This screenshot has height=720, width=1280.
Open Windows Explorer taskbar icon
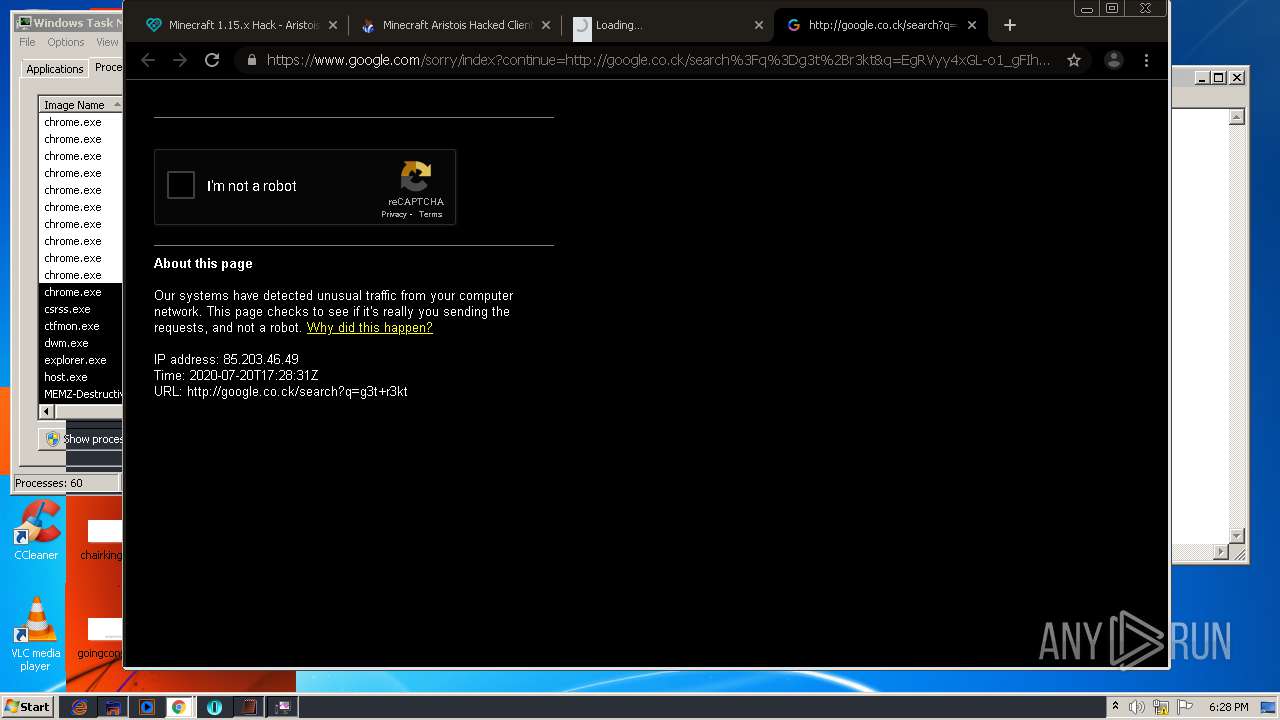pyautogui.click(x=113, y=707)
